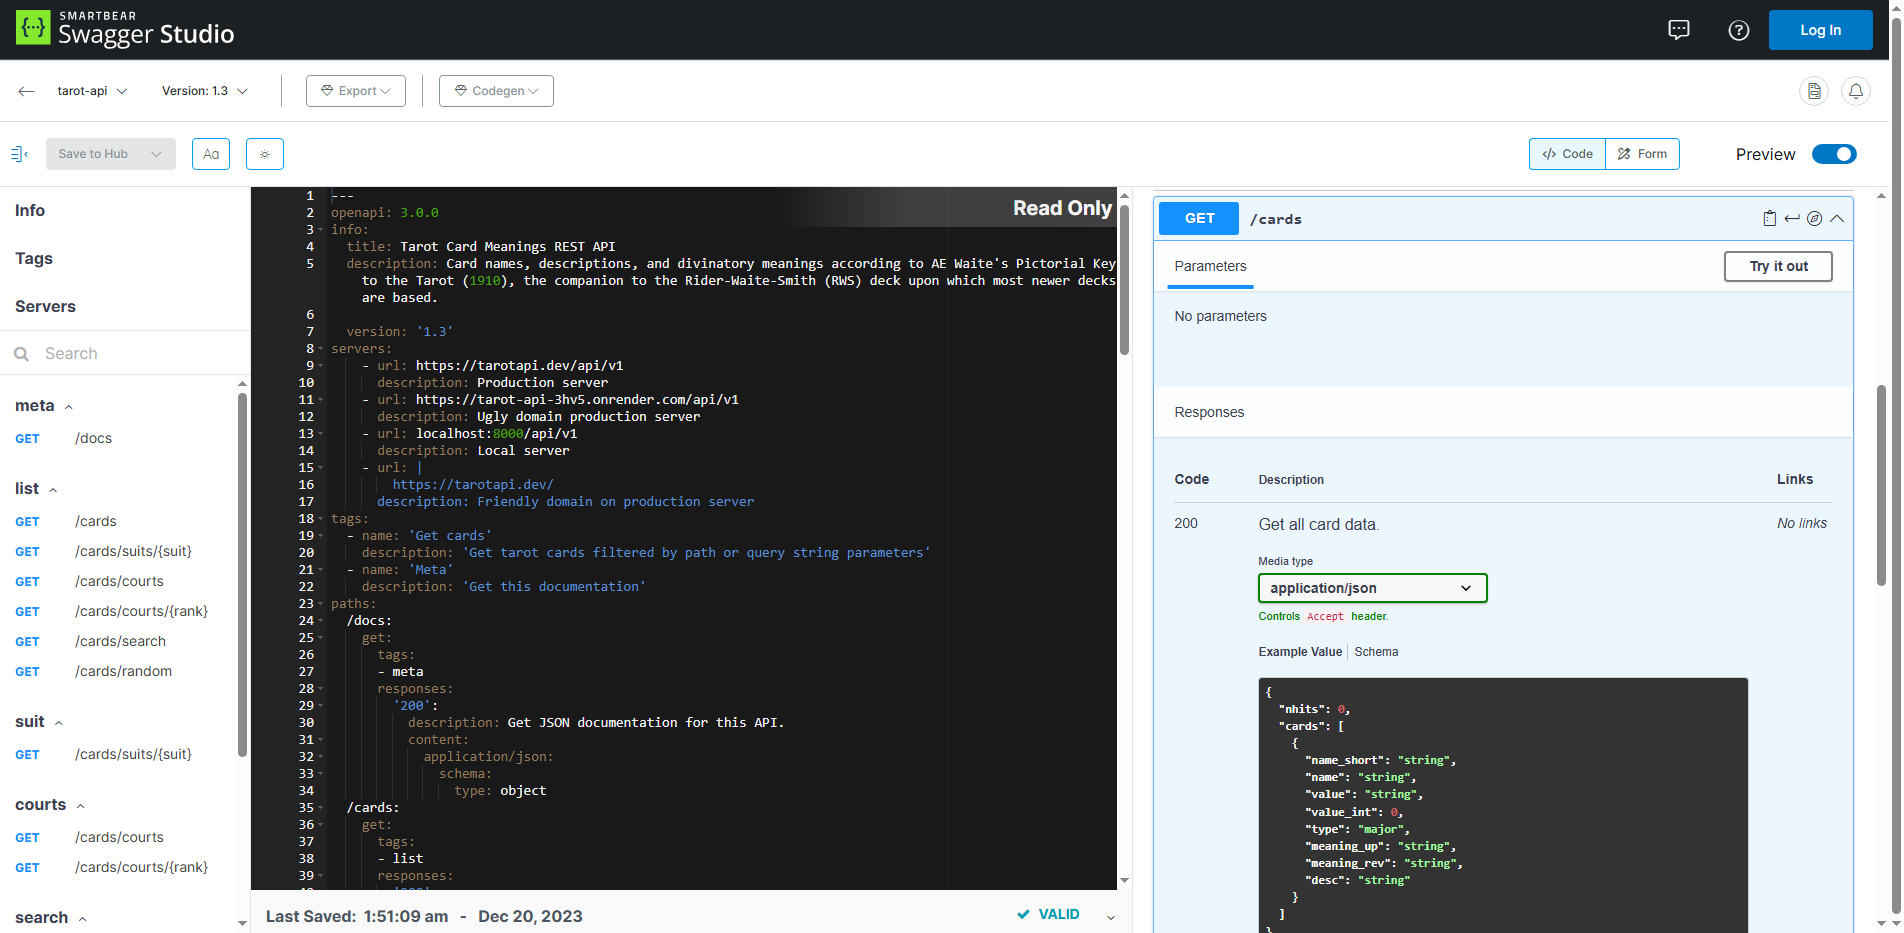The height and width of the screenshot is (933, 1904).
Task: Open the Version 1.3 dropdown
Action: click(205, 91)
